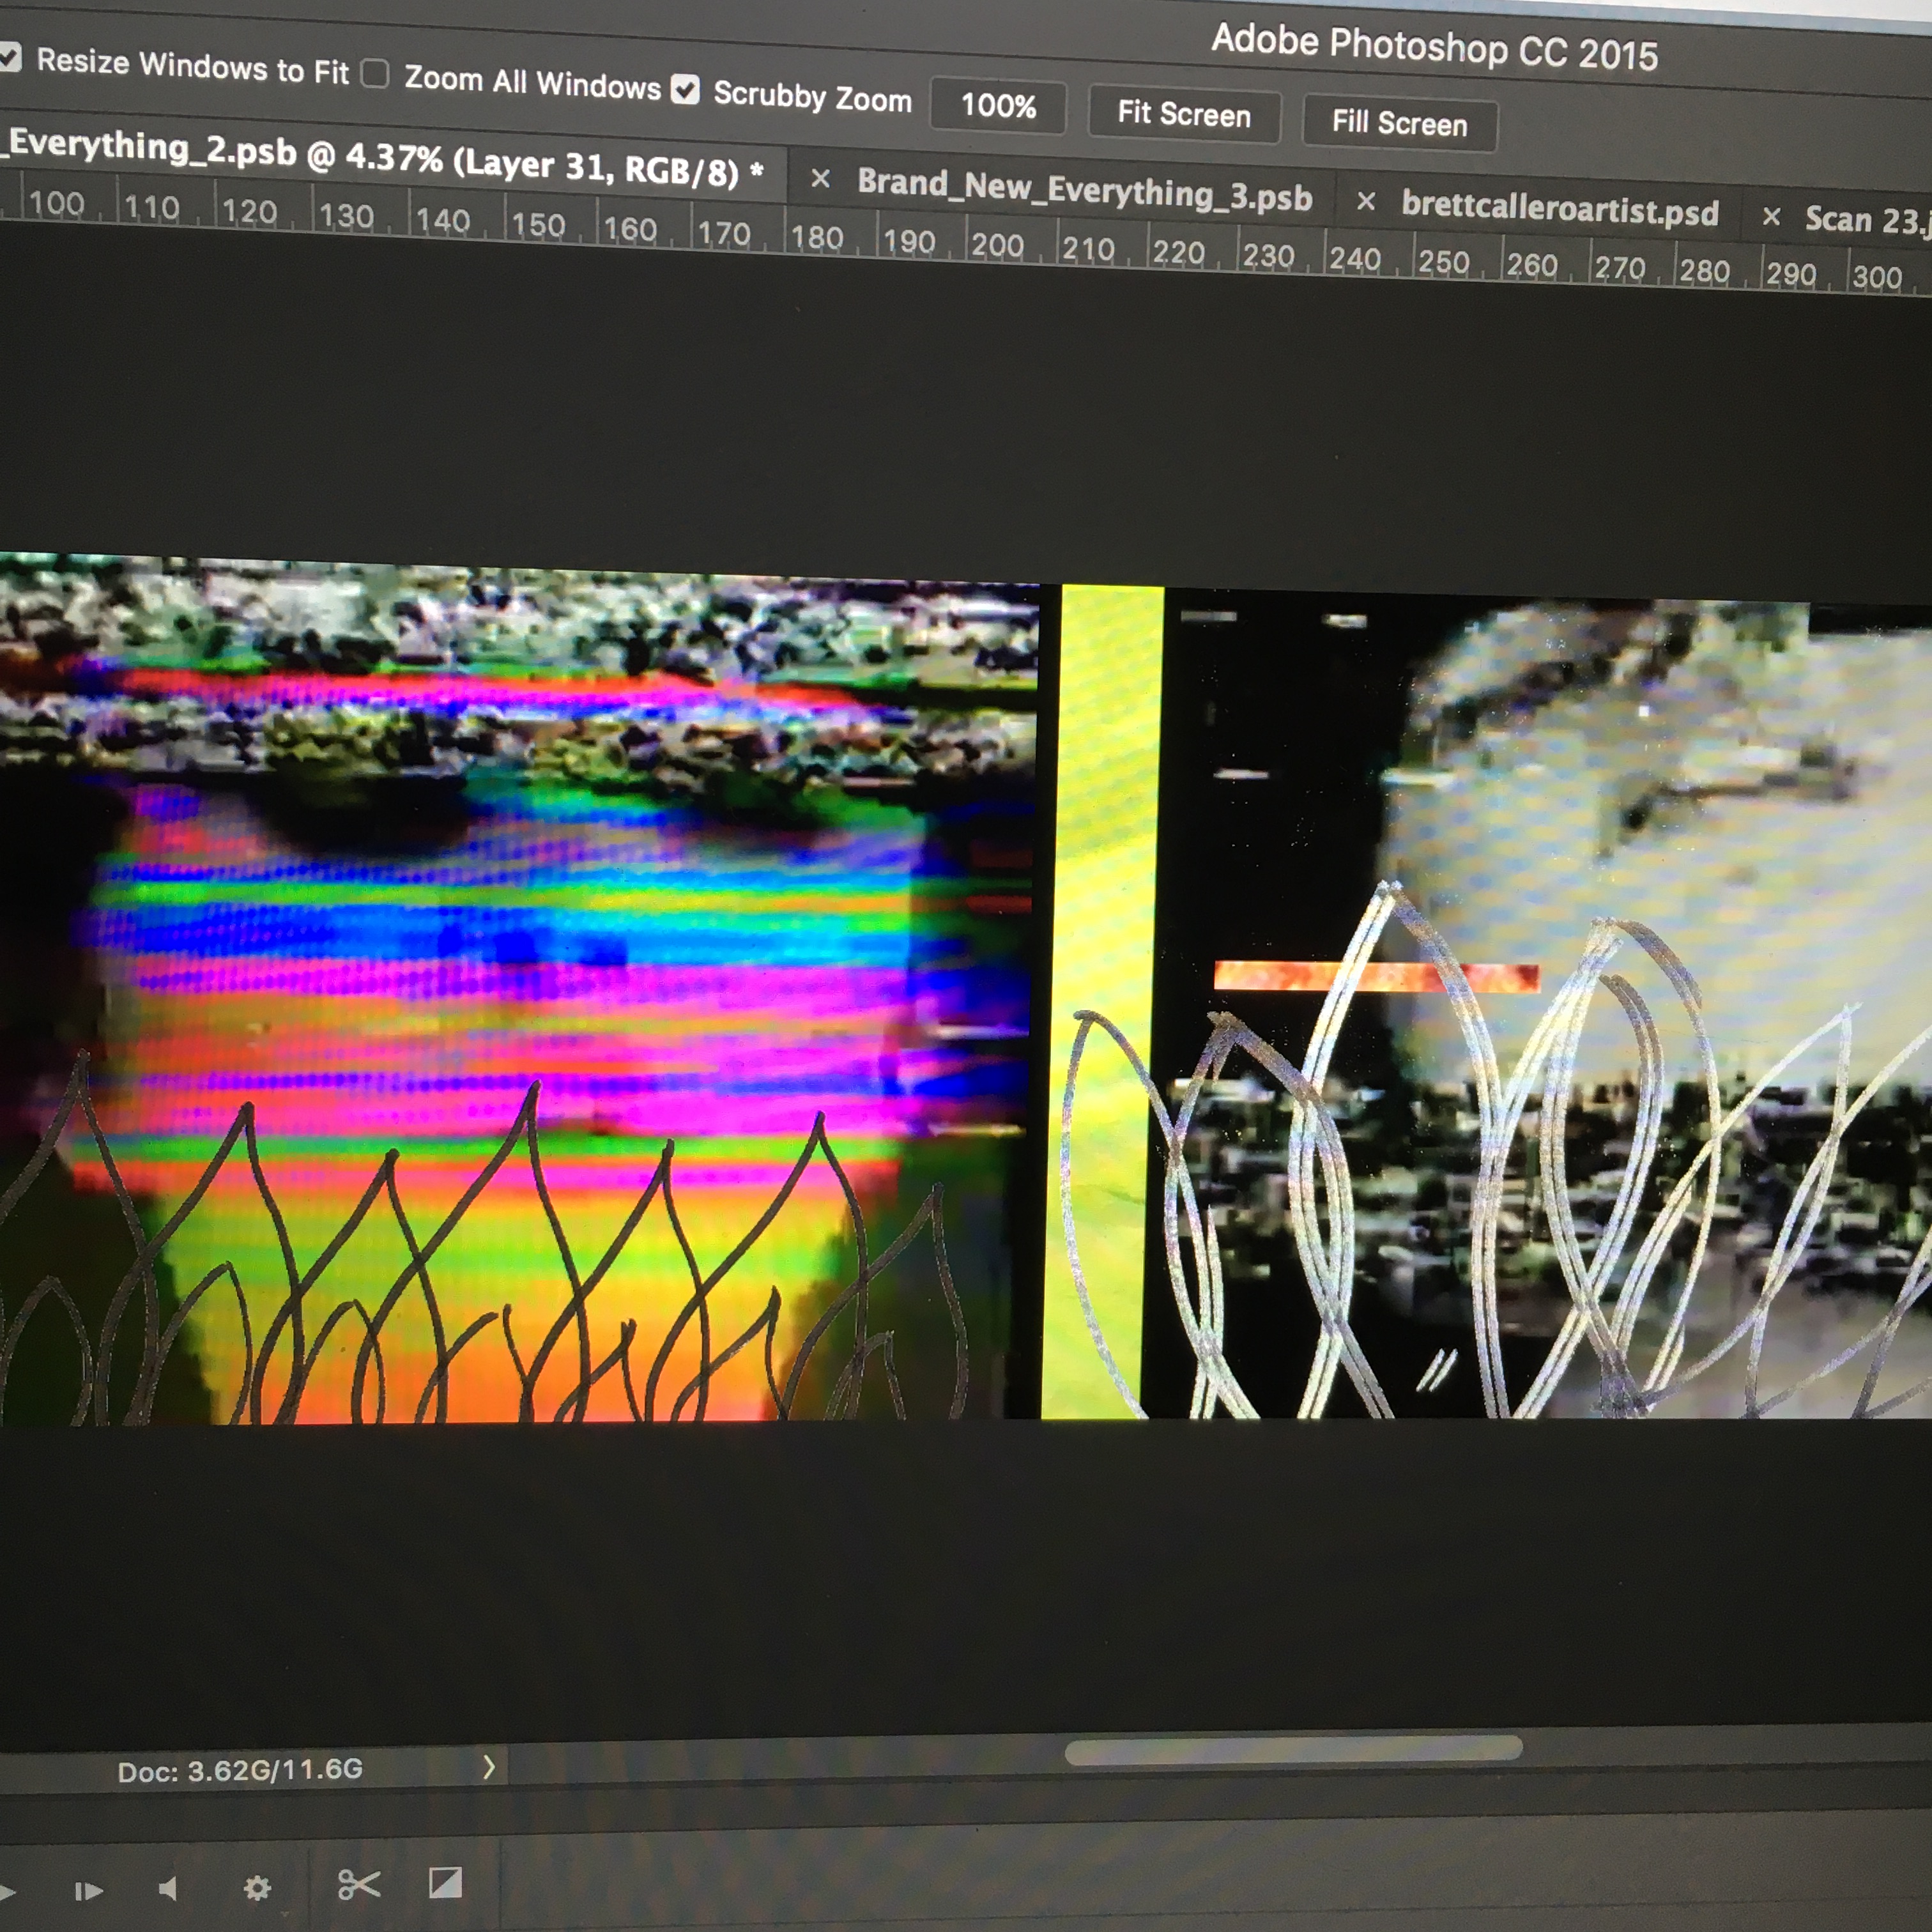Open timeline playback settings gear
1932x1932 pixels.
(257, 1888)
